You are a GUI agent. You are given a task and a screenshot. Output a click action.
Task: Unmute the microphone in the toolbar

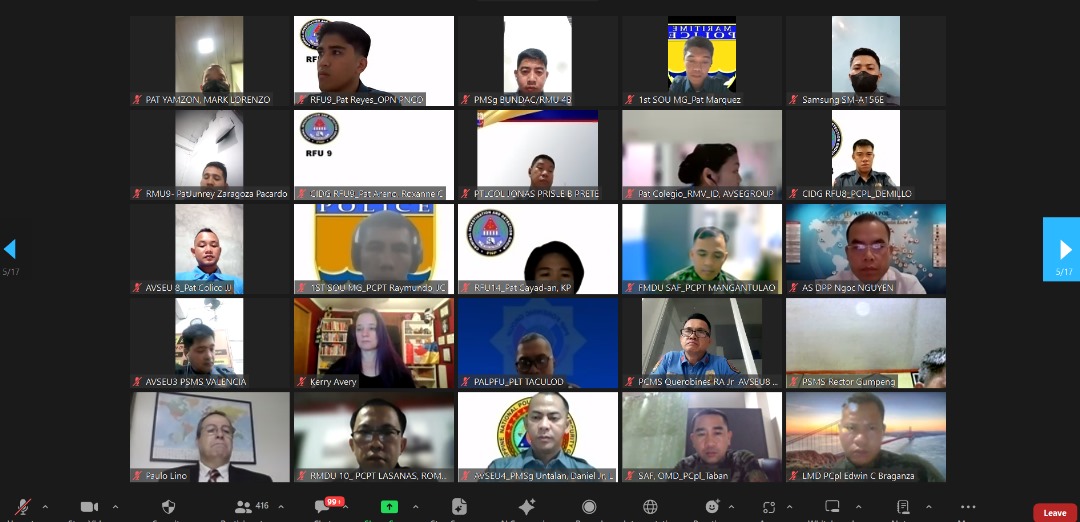click(23, 507)
